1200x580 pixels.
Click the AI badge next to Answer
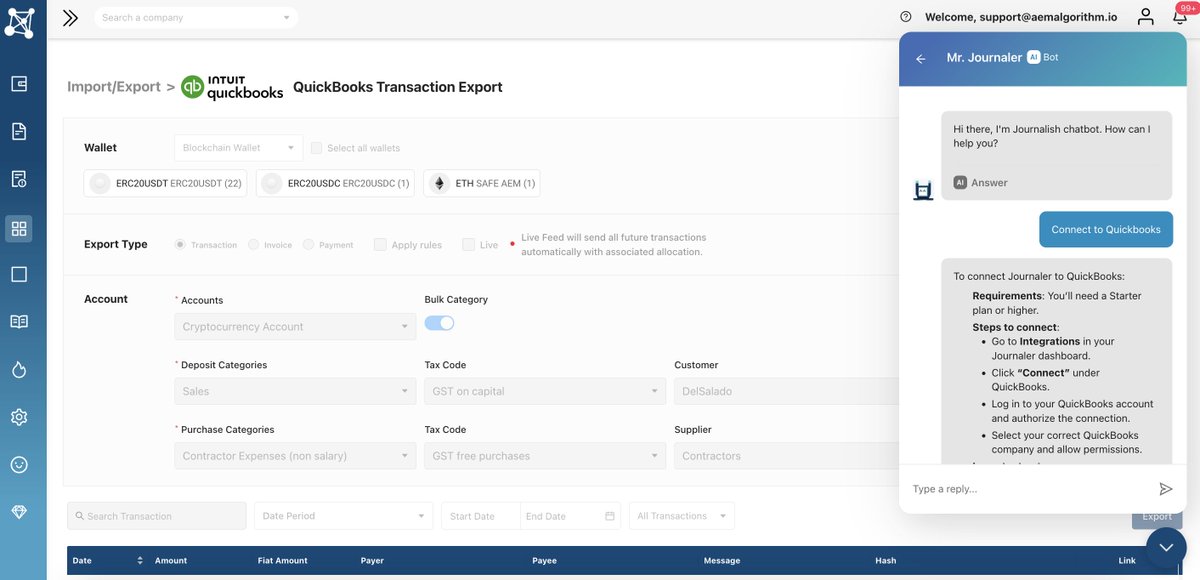click(960, 183)
